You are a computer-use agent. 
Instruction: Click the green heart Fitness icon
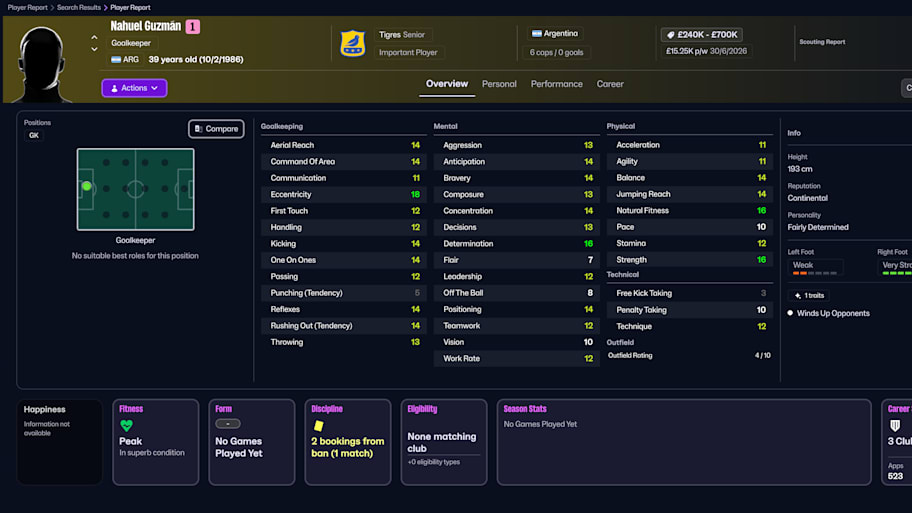[126, 425]
